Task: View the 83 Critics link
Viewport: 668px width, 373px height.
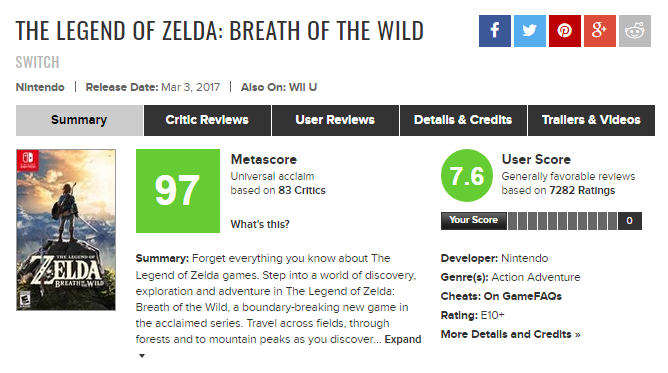Action: coord(302,190)
